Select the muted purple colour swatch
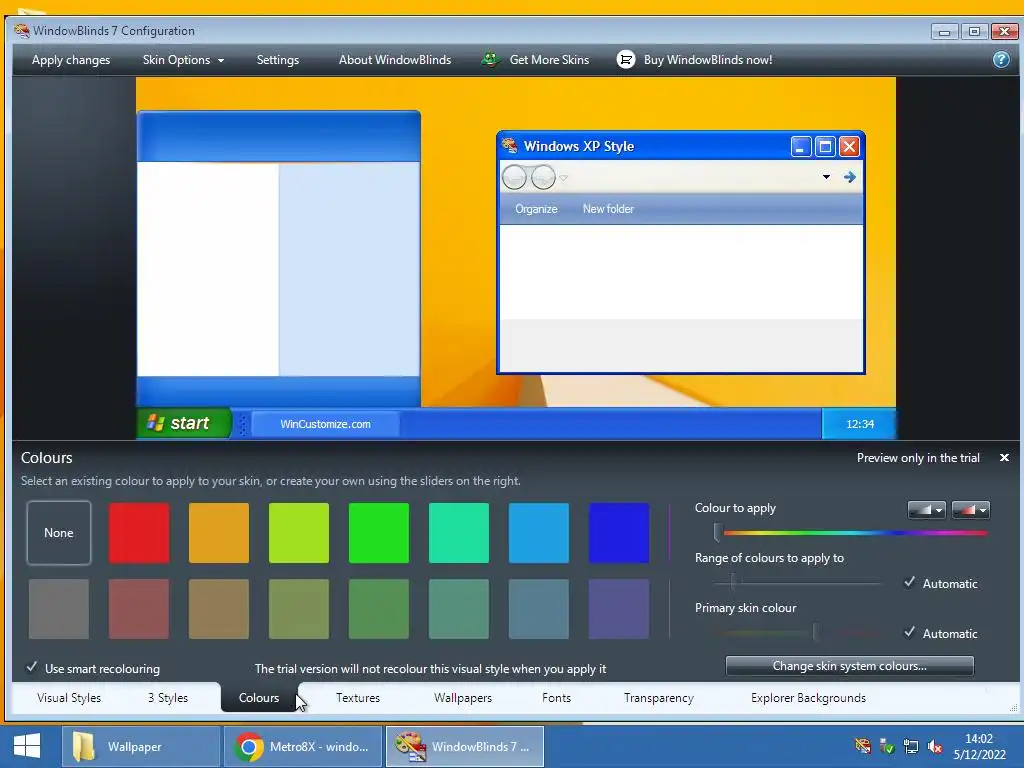 point(619,609)
